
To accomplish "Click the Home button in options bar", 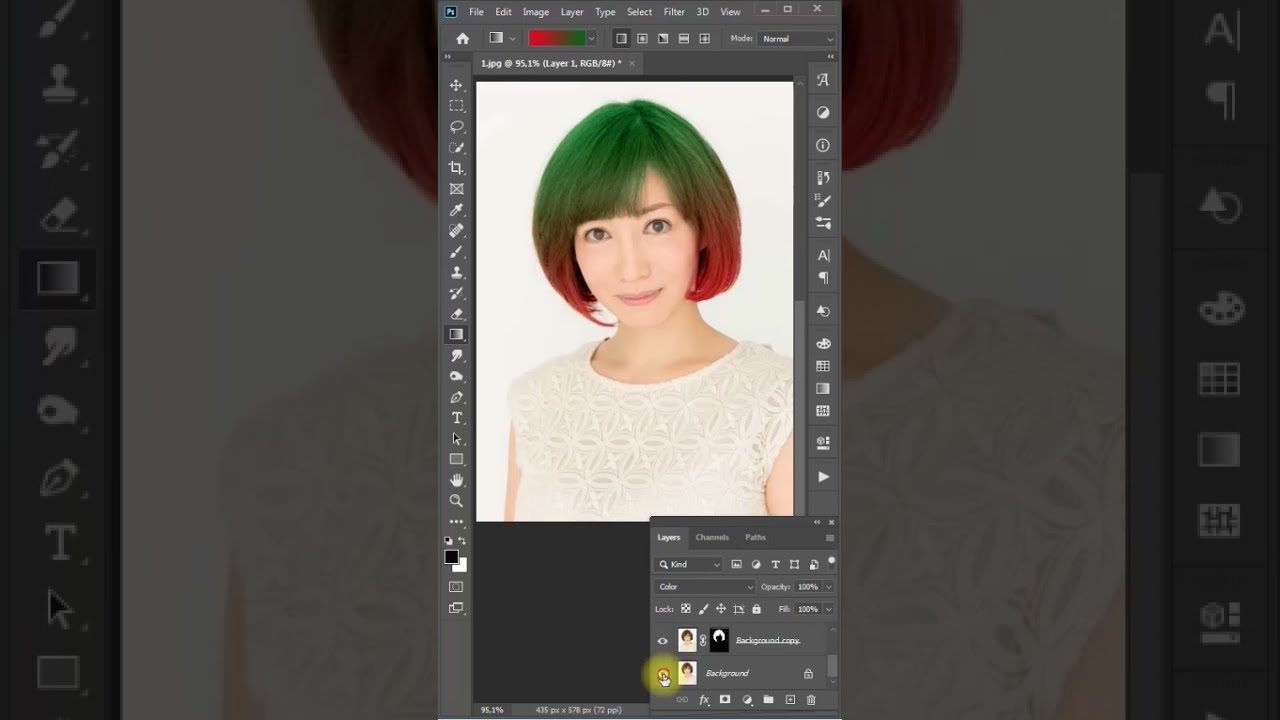I will pyautogui.click(x=462, y=39).
